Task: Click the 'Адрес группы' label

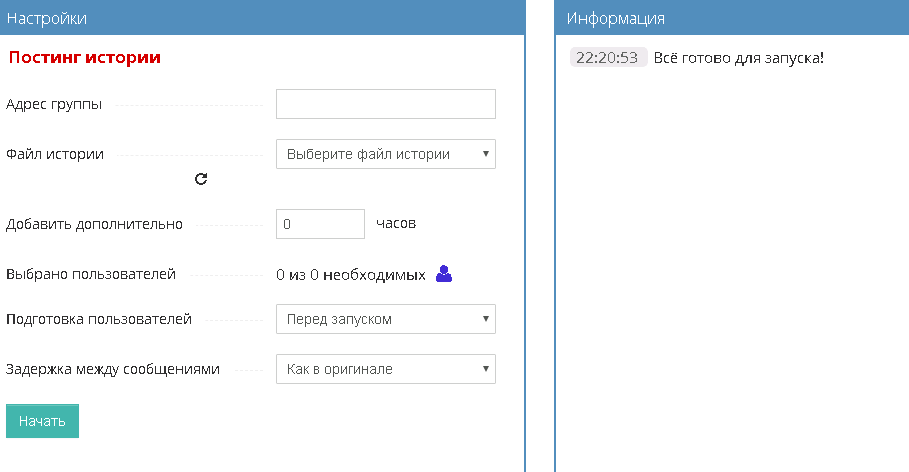Action: click(x=54, y=104)
